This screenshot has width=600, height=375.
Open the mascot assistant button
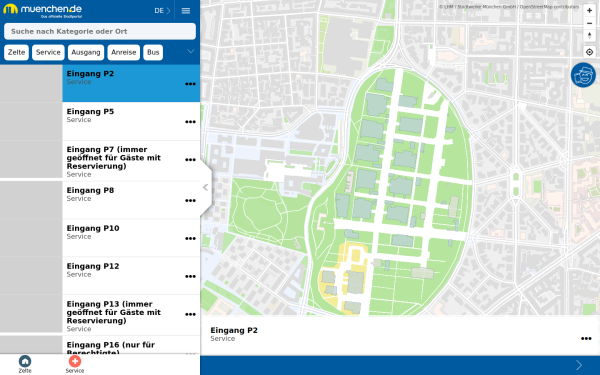pyautogui.click(x=583, y=75)
